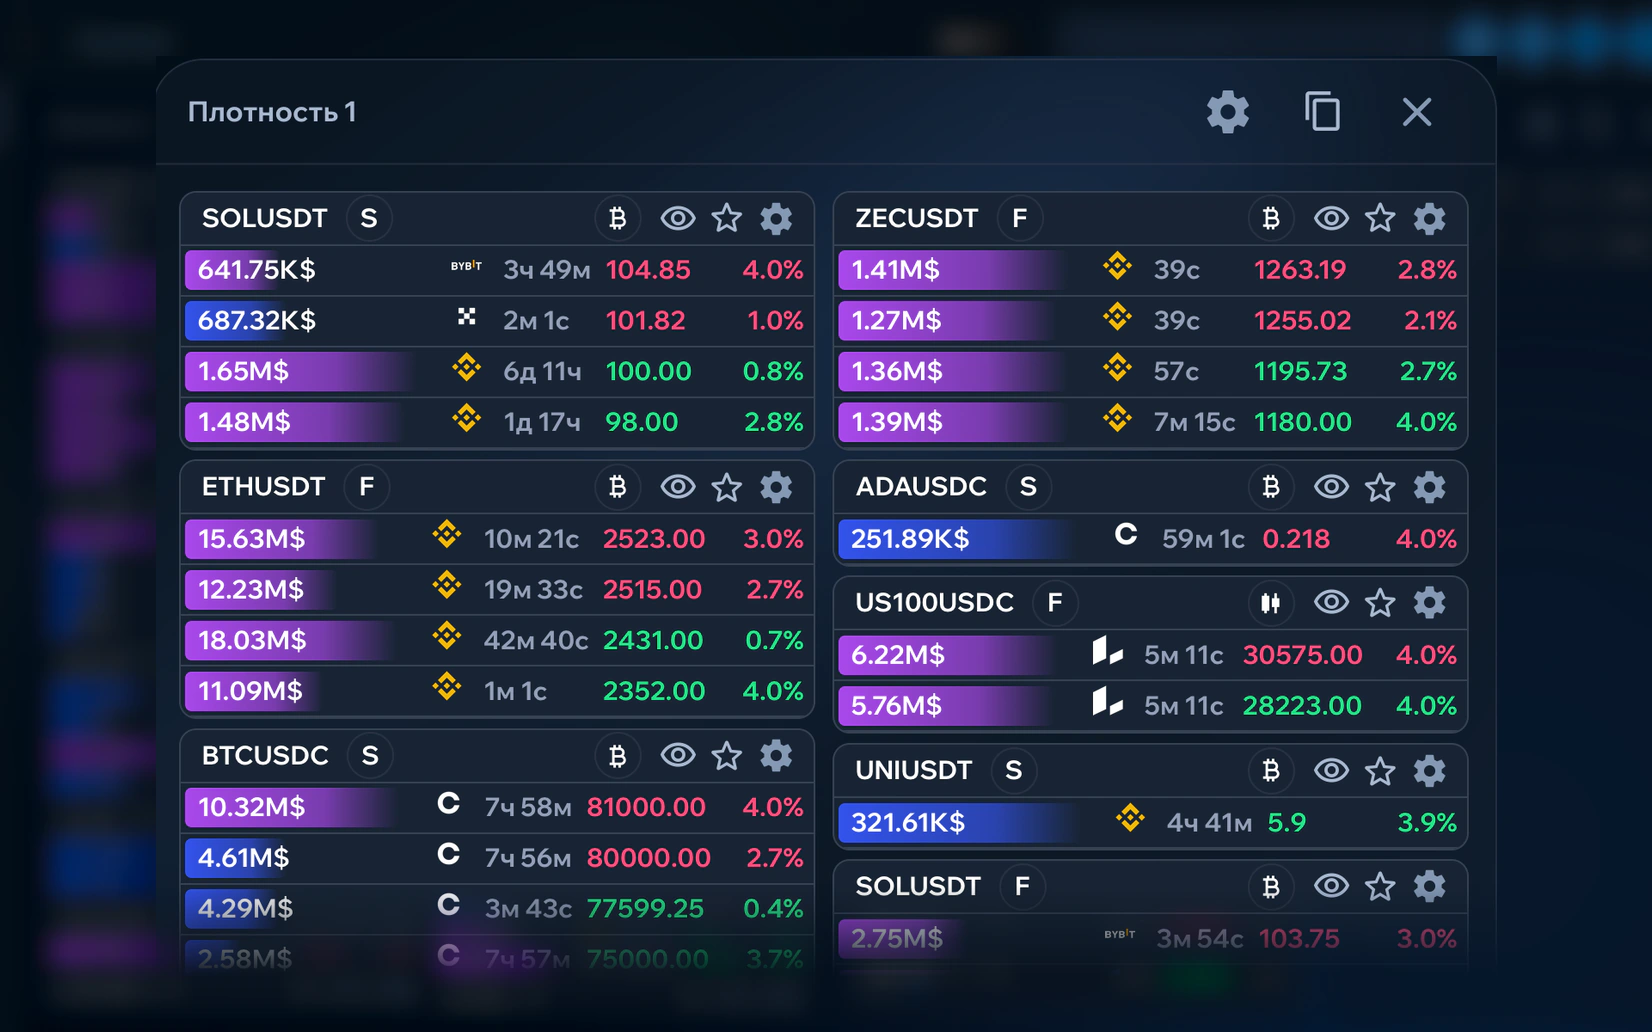Toggle the eye icon on BTCUSDC card
Viewport: 1652px width, 1032px height.
[x=677, y=755]
